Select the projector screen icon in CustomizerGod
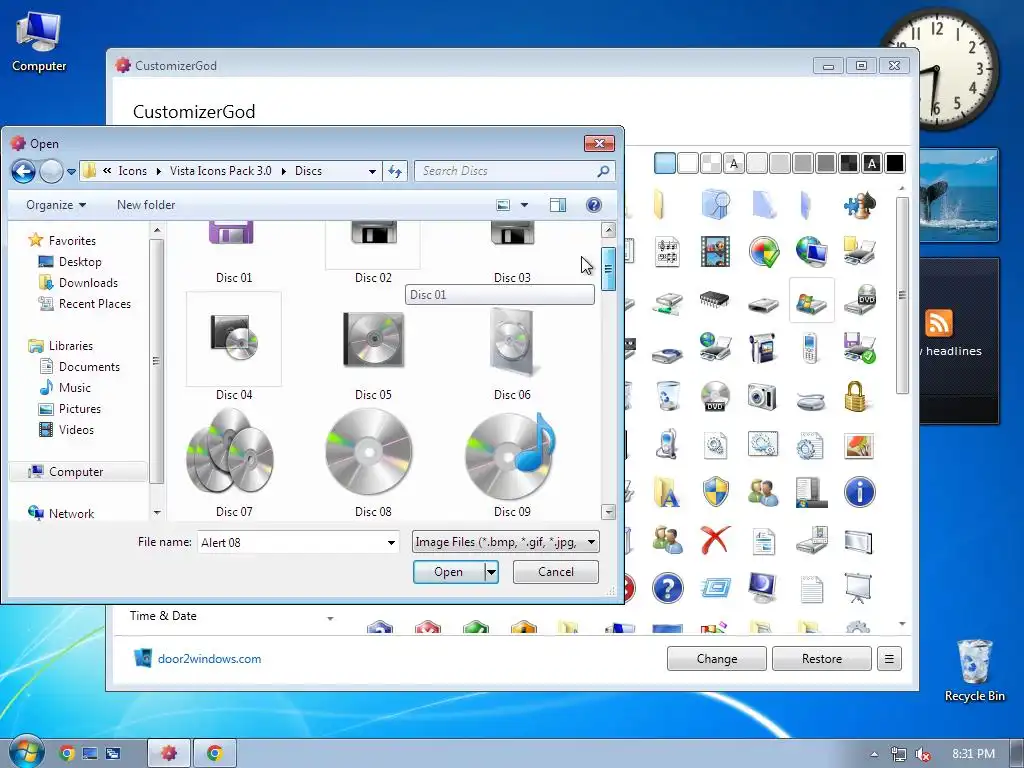This screenshot has height=768, width=1024. tap(858, 588)
